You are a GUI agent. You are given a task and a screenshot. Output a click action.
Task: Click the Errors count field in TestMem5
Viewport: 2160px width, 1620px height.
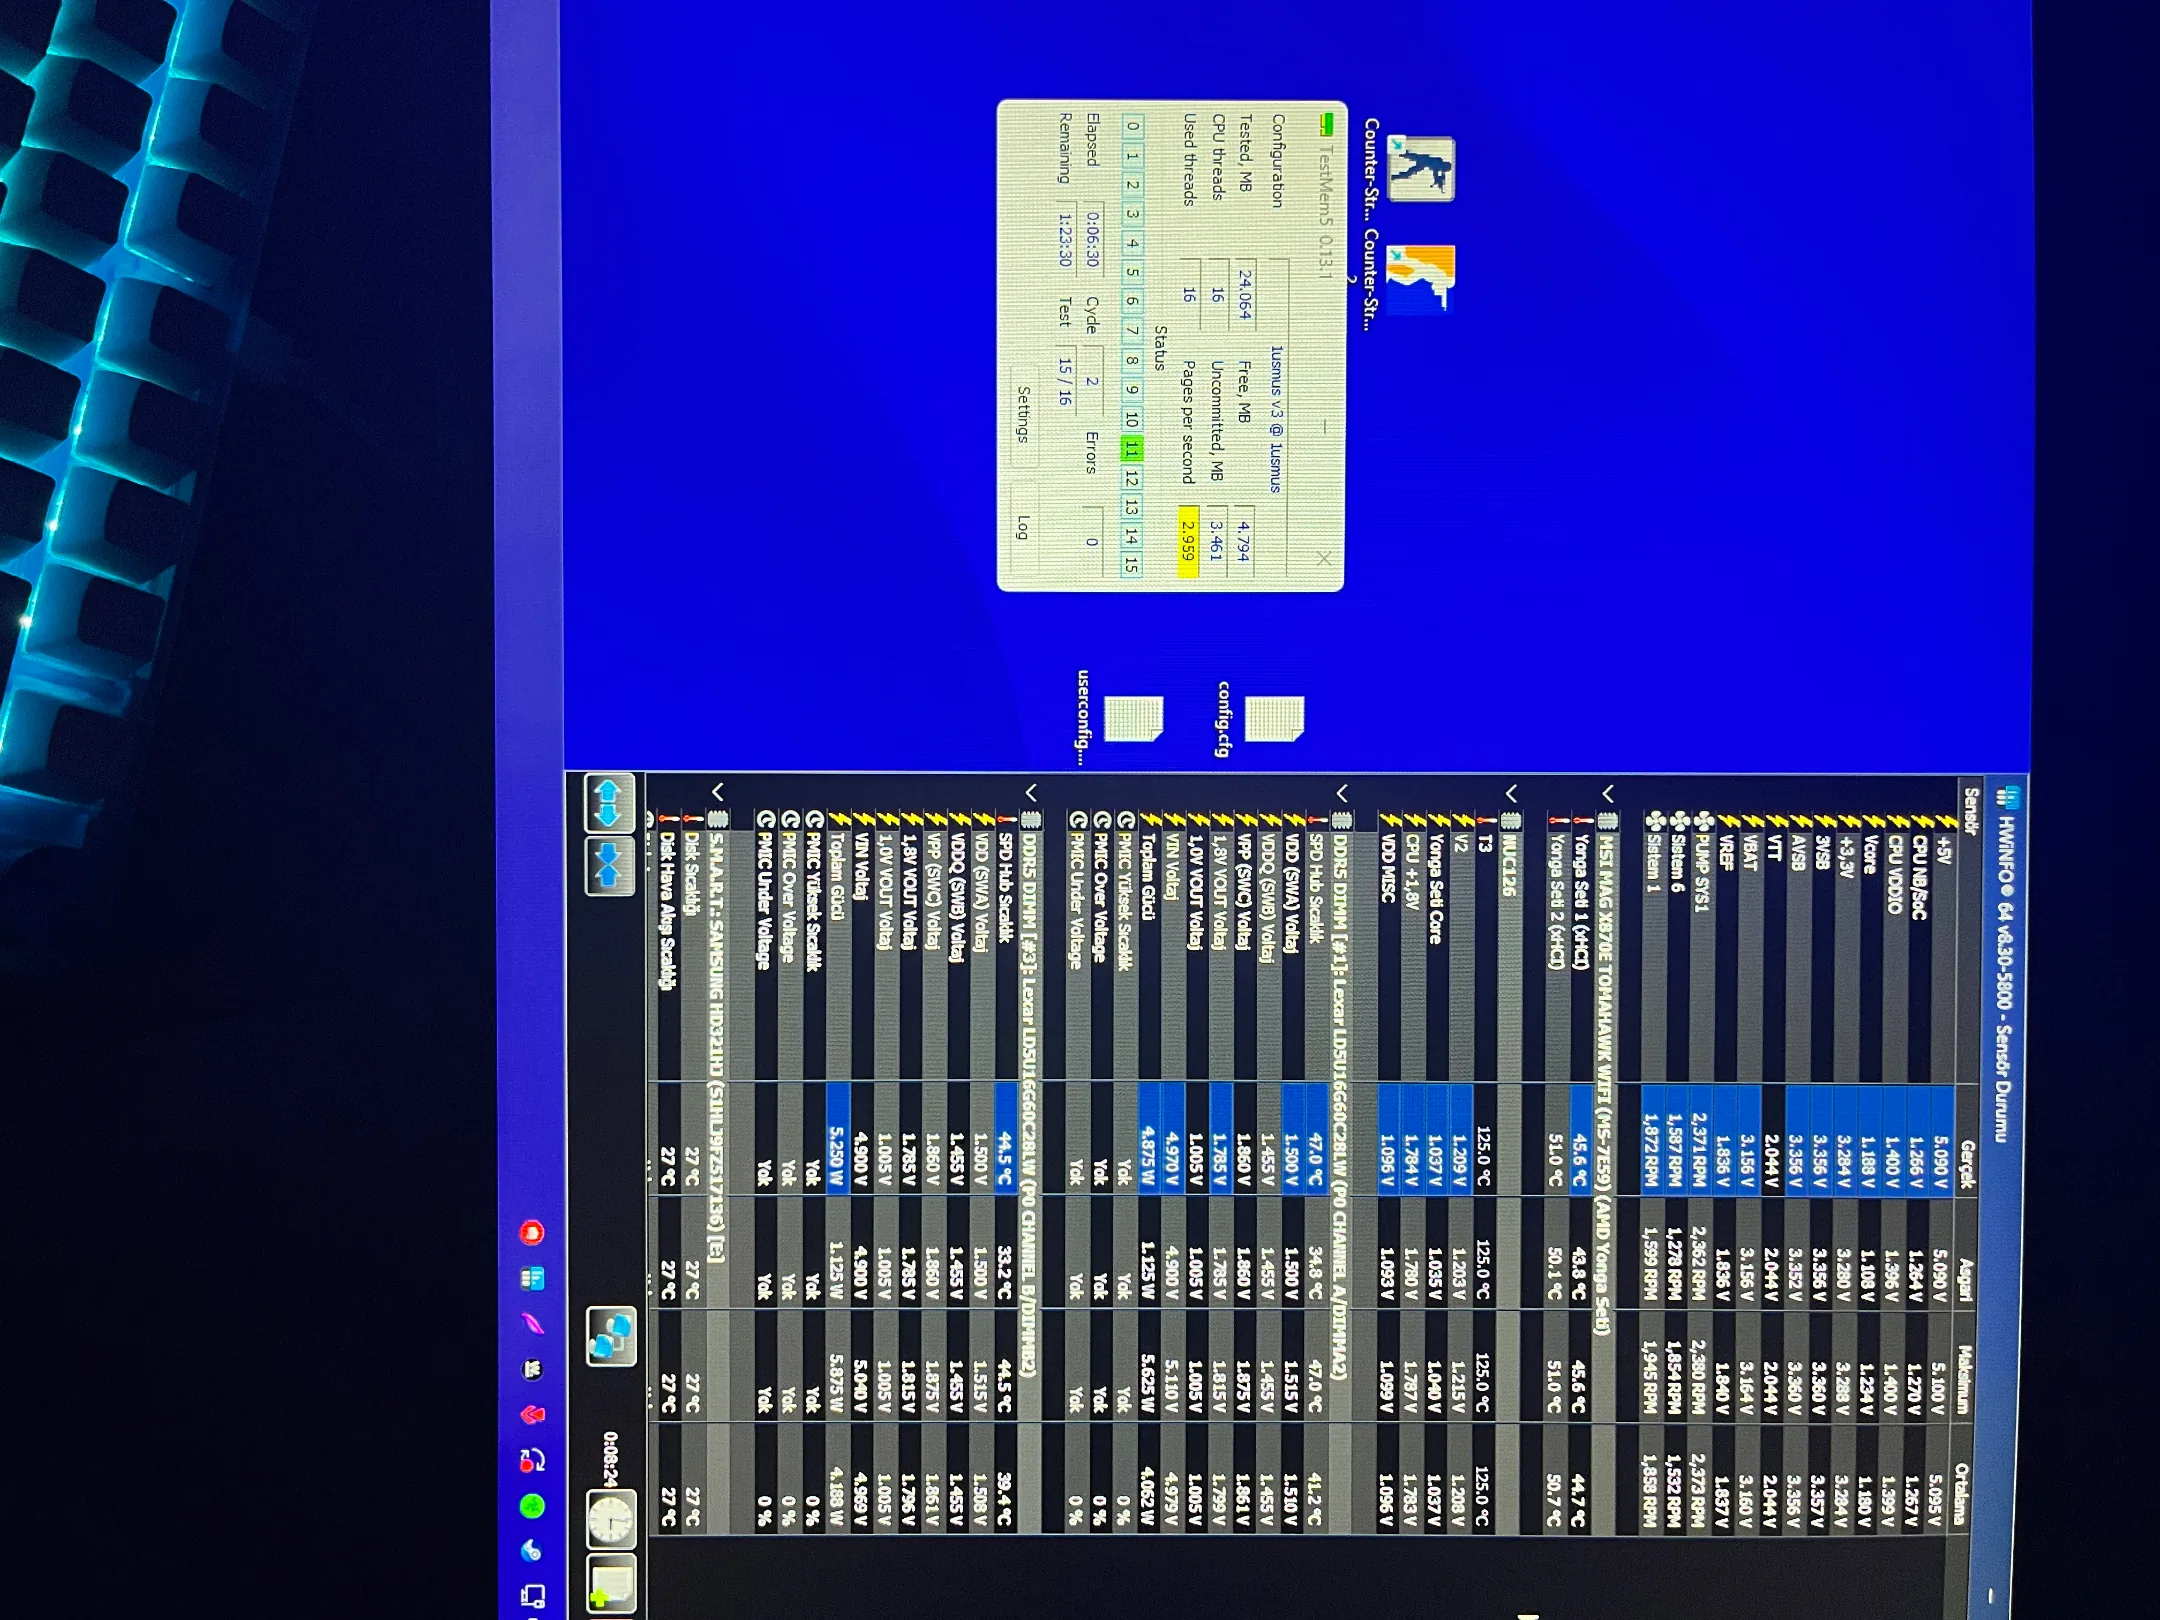click(1092, 541)
